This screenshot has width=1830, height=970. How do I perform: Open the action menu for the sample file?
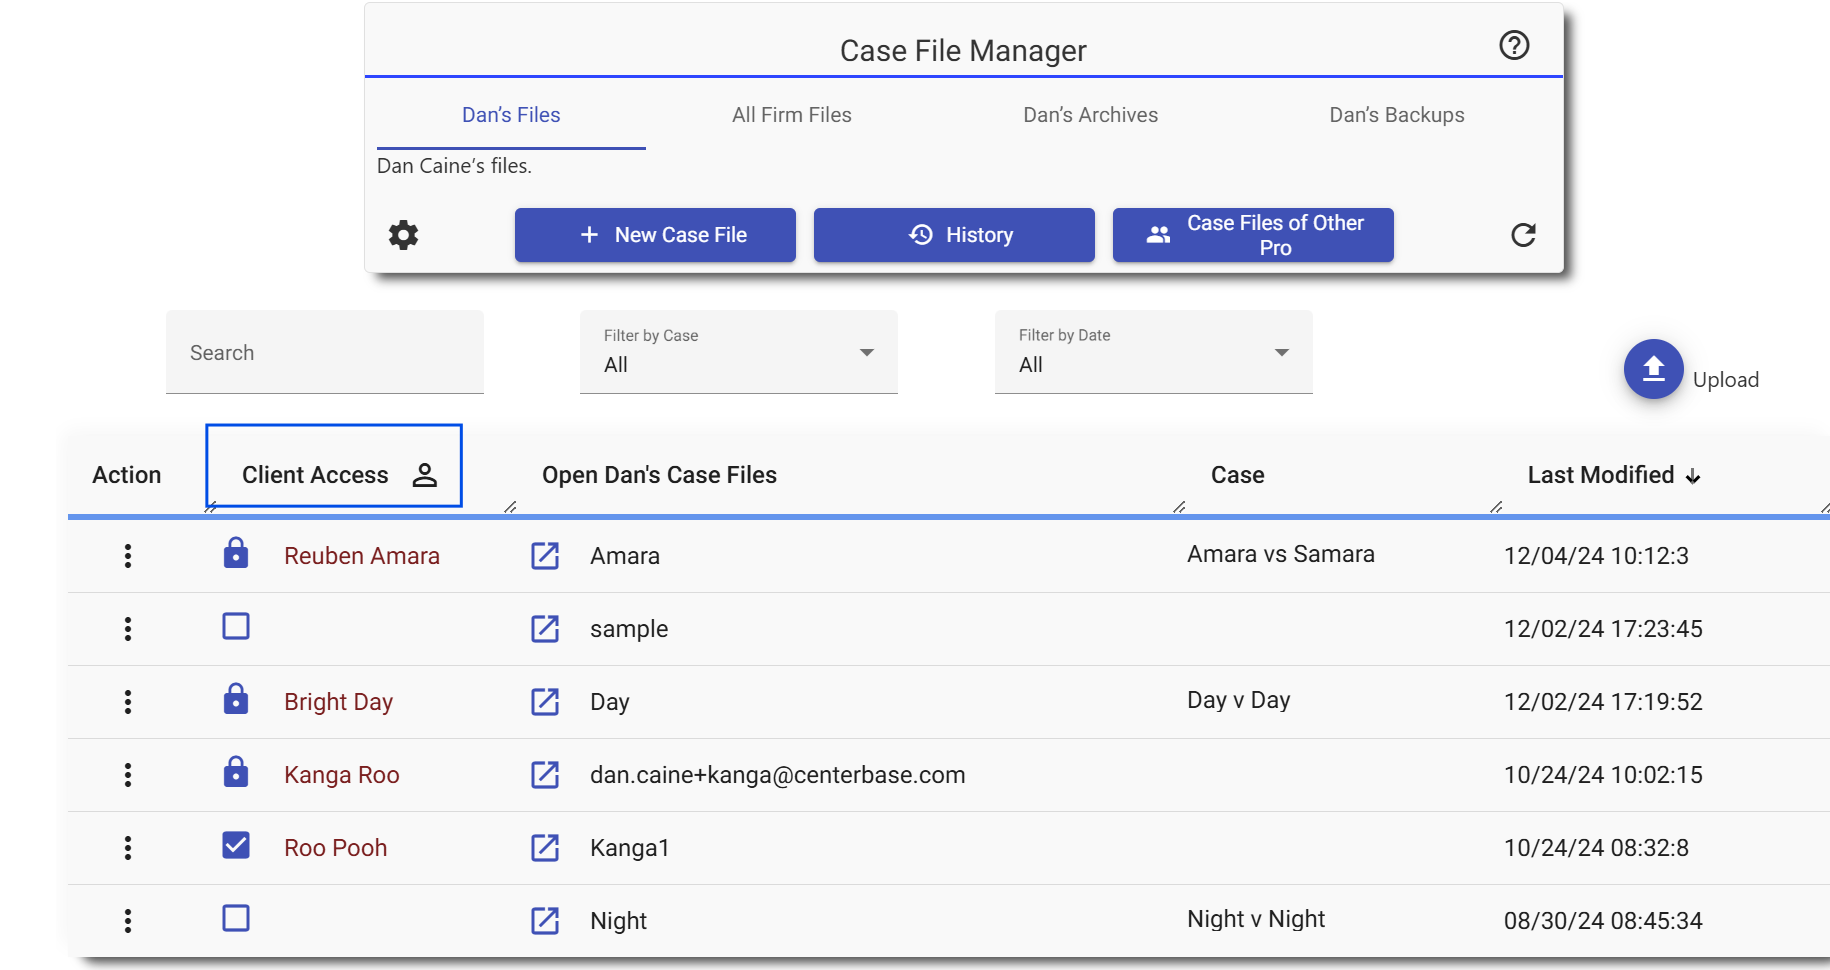128,629
